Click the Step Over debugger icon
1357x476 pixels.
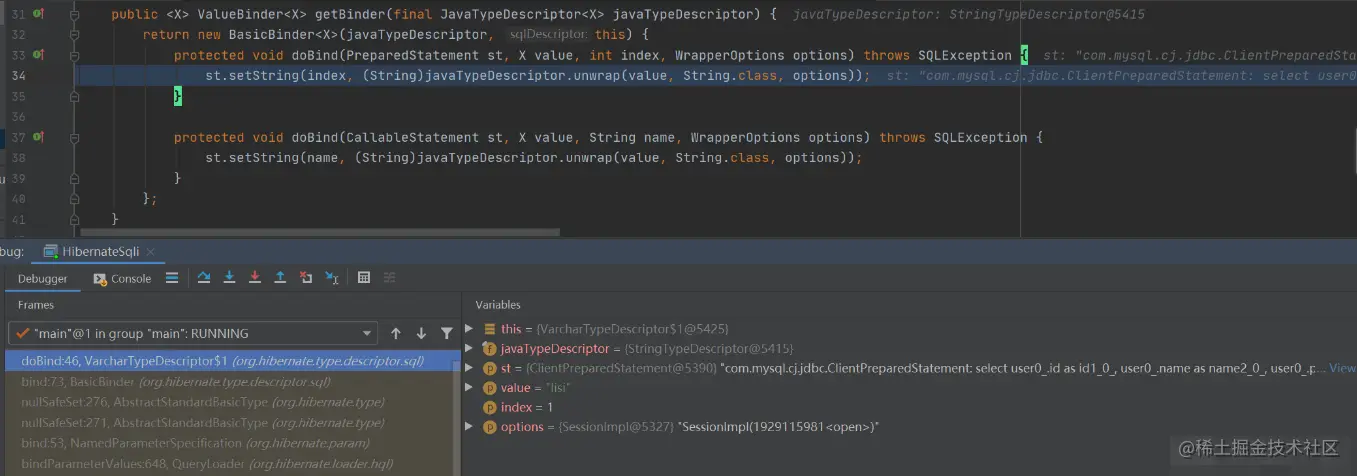click(204, 278)
